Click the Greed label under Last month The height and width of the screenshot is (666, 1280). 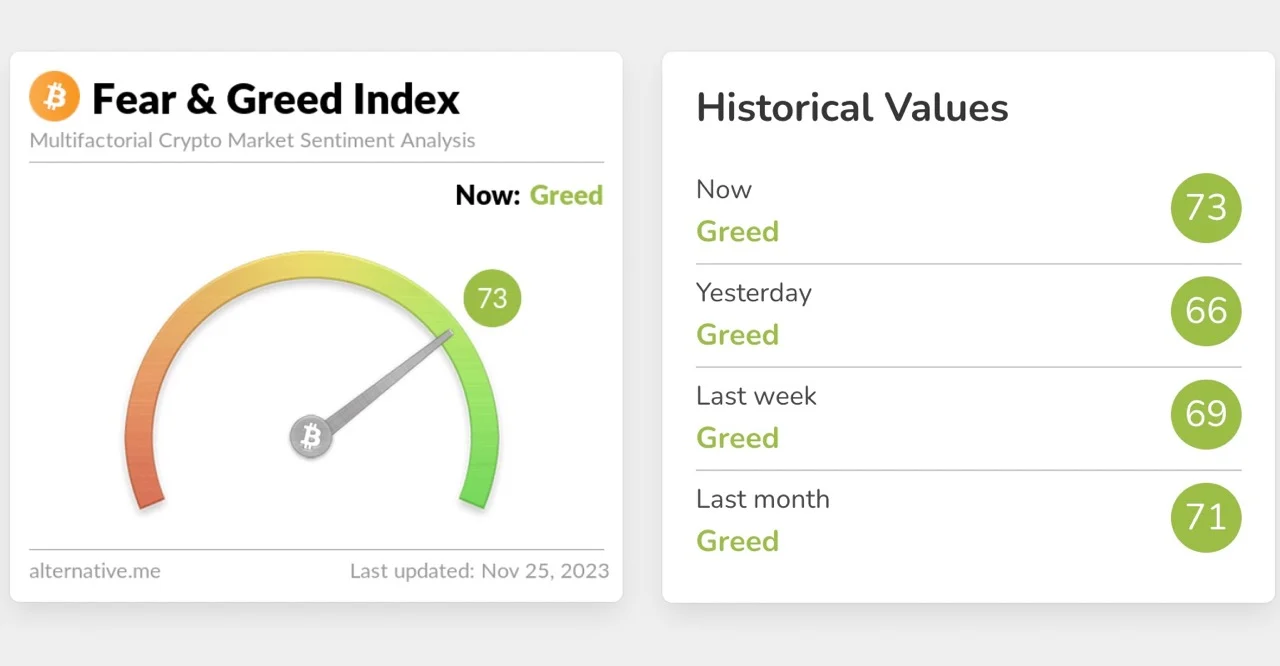pos(737,541)
